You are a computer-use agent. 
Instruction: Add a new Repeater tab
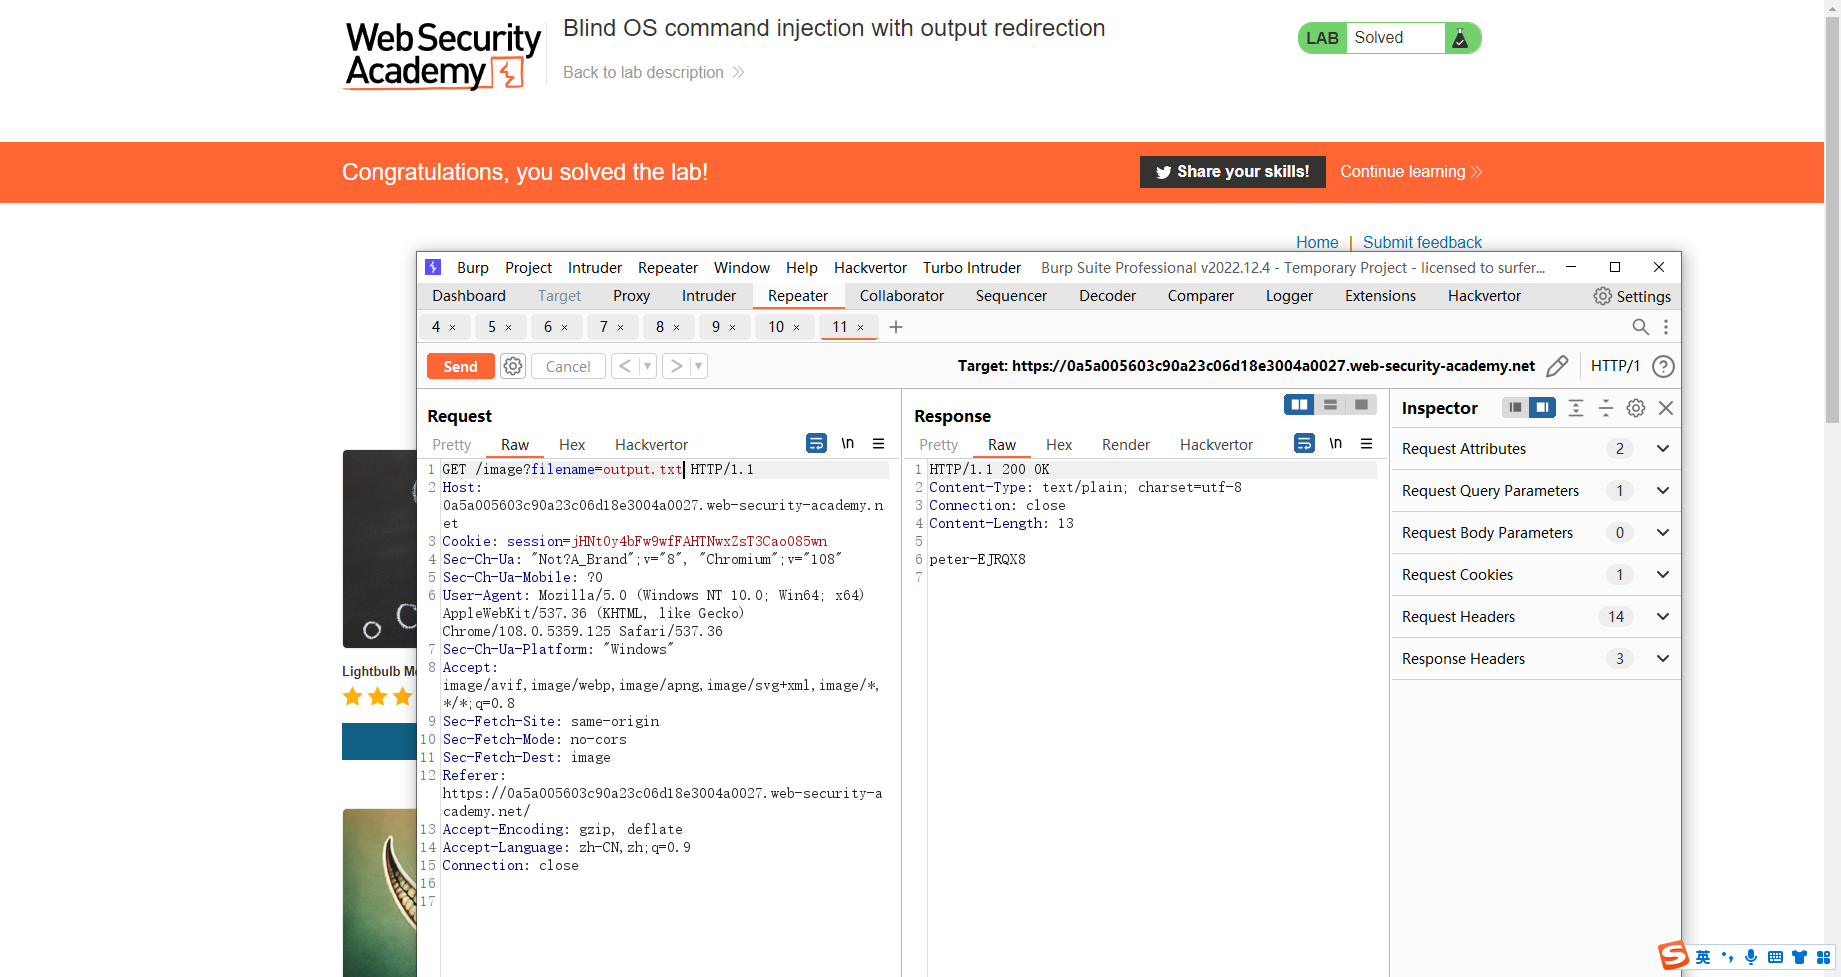tap(896, 327)
